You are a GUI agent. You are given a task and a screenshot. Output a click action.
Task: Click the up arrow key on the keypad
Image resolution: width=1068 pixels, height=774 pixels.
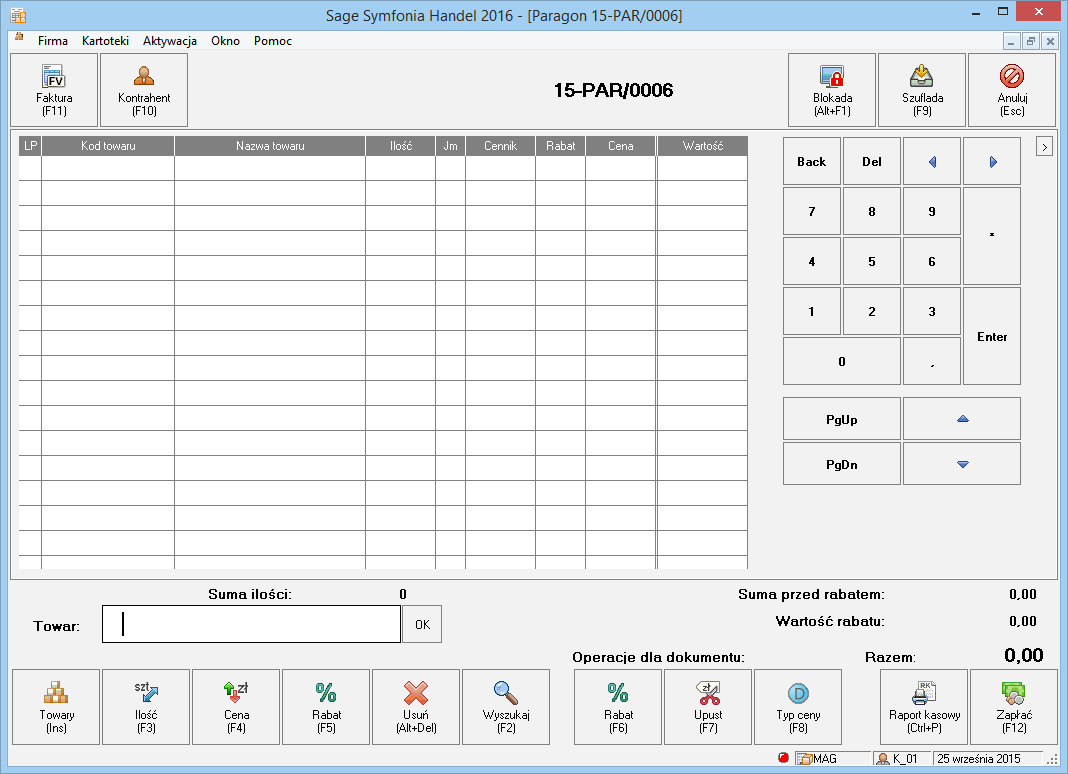point(962,419)
